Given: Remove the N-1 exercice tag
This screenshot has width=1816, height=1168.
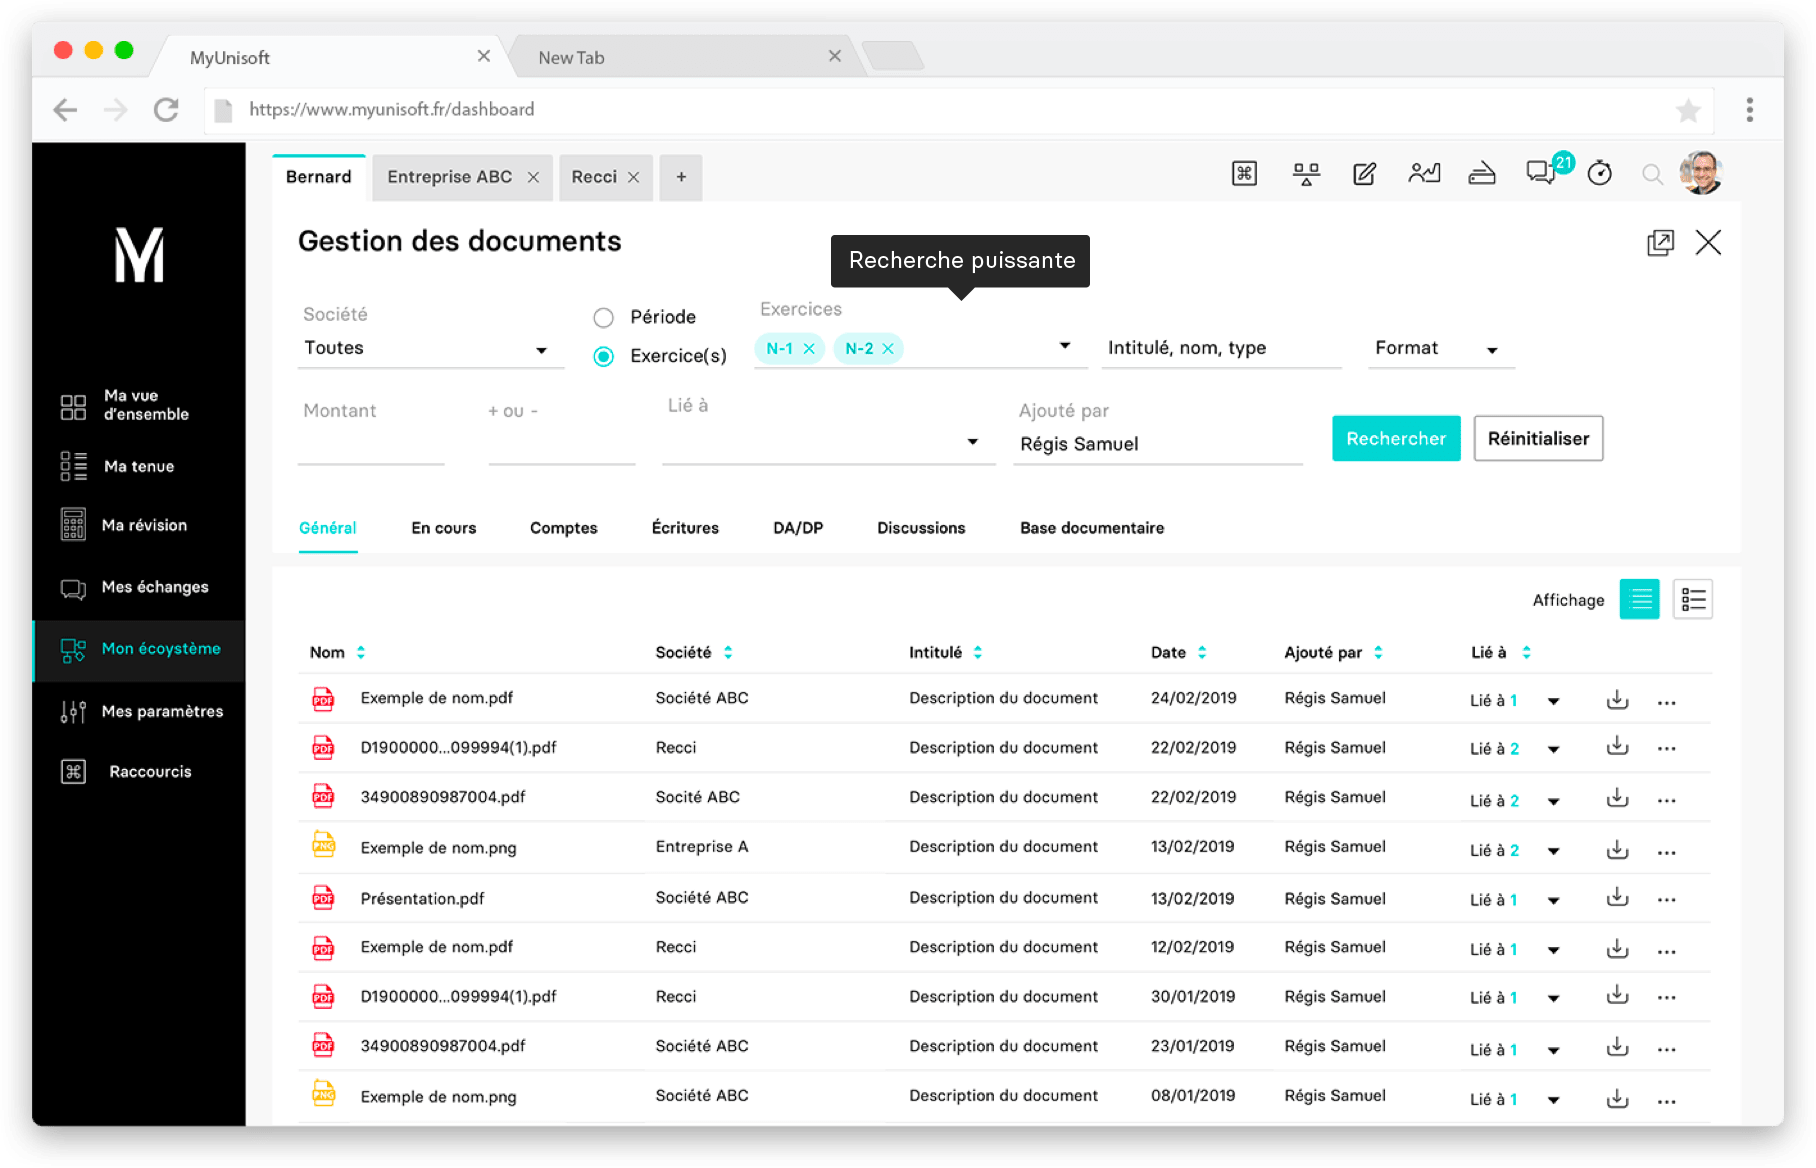Looking at the screenshot, I should 809,348.
